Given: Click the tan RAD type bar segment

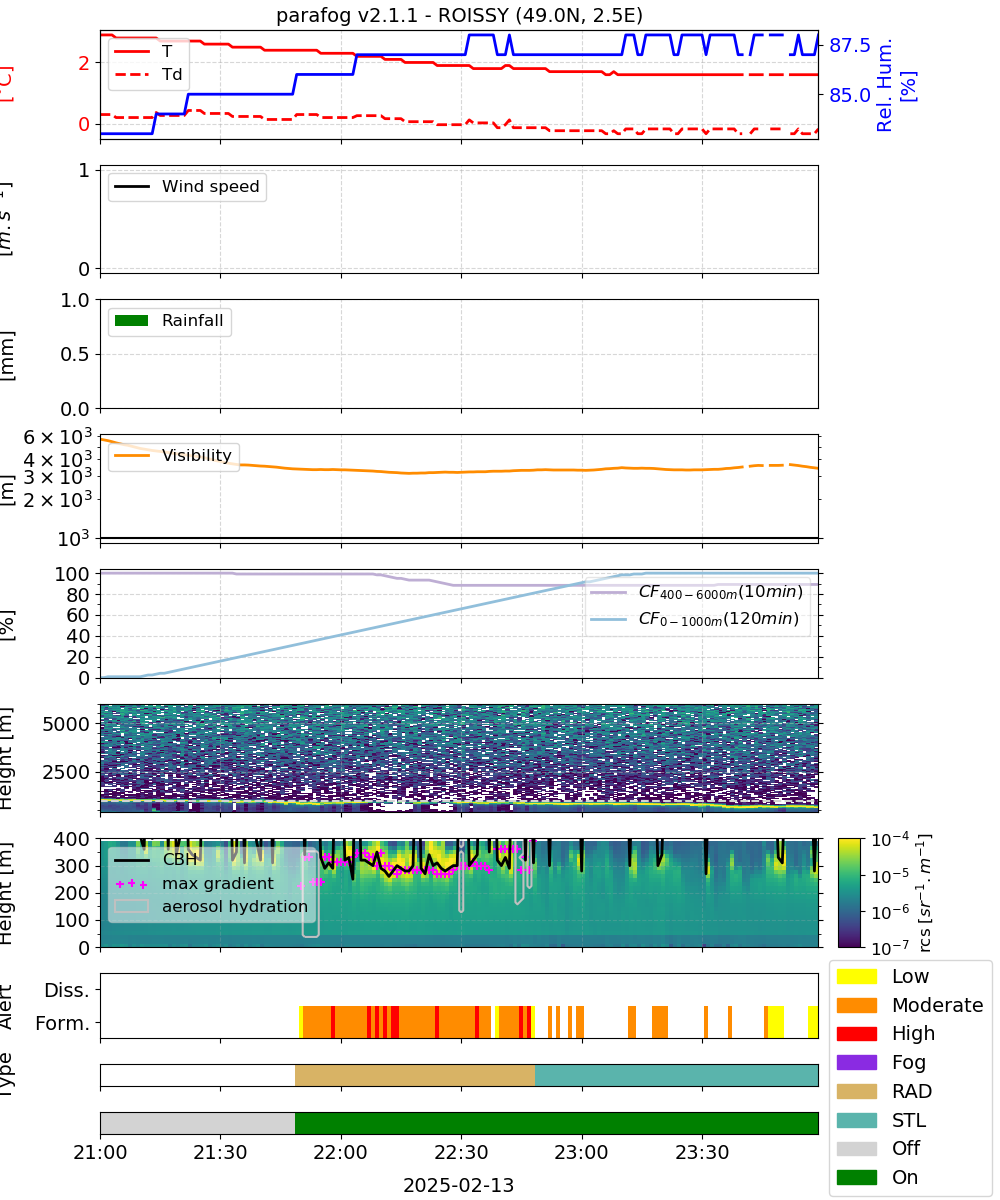Looking at the screenshot, I should pos(415,1075).
